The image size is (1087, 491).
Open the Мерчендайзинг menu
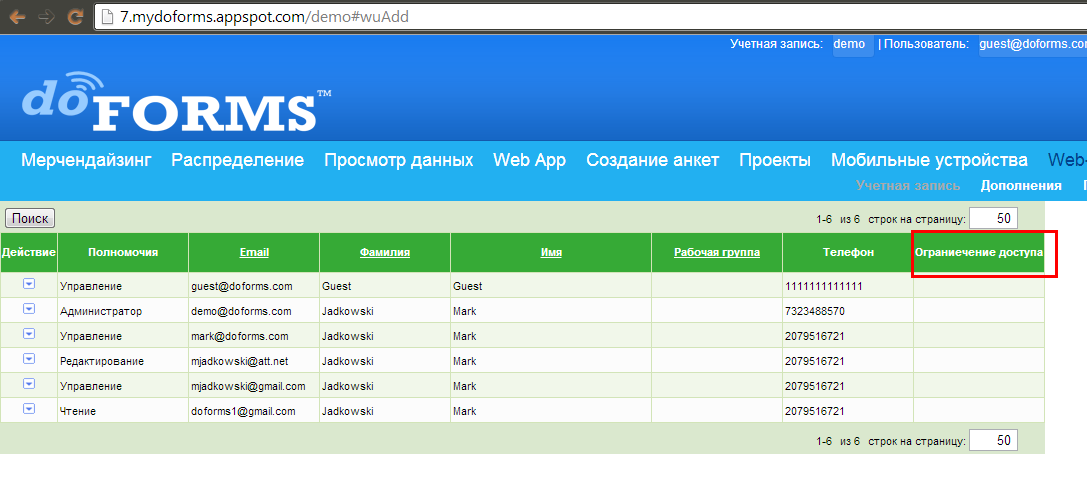point(86,160)
